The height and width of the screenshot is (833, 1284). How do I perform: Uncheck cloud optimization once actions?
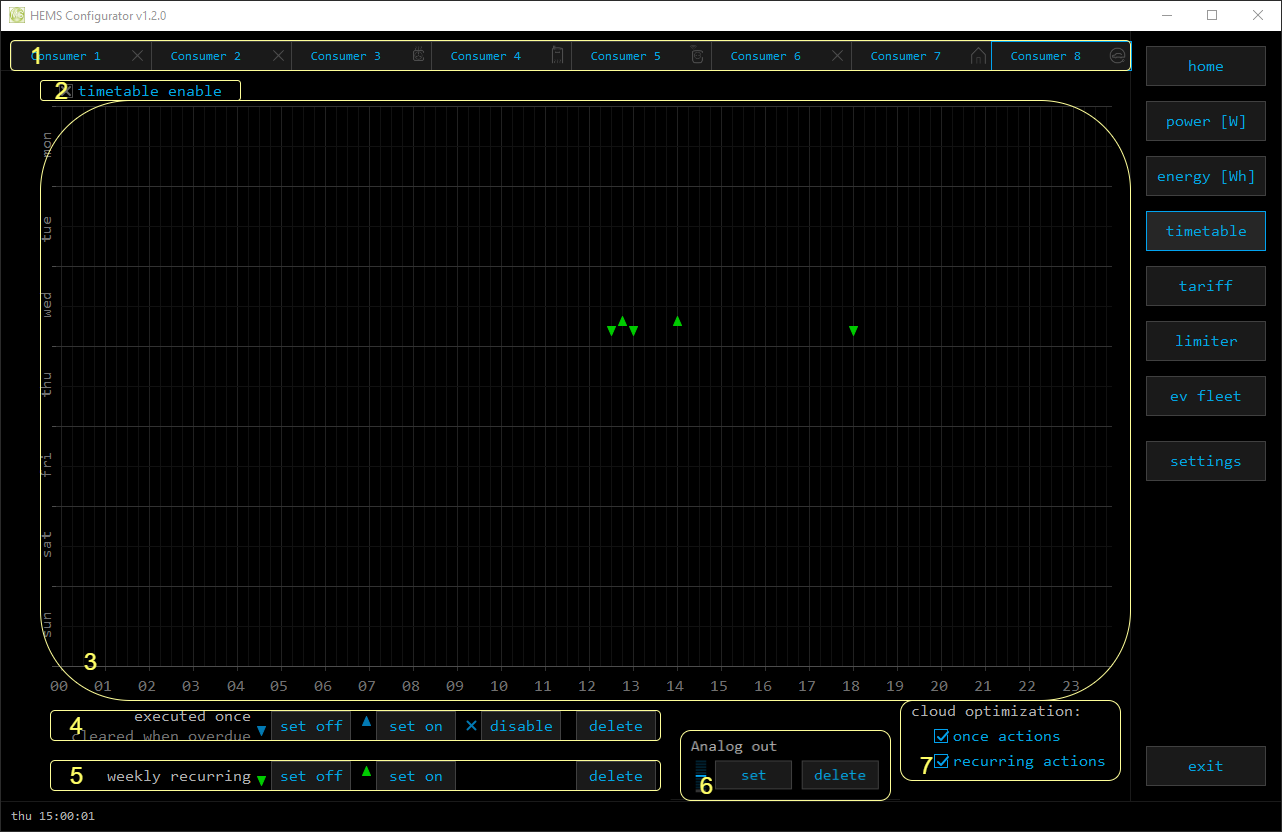(x=940, y=736)
